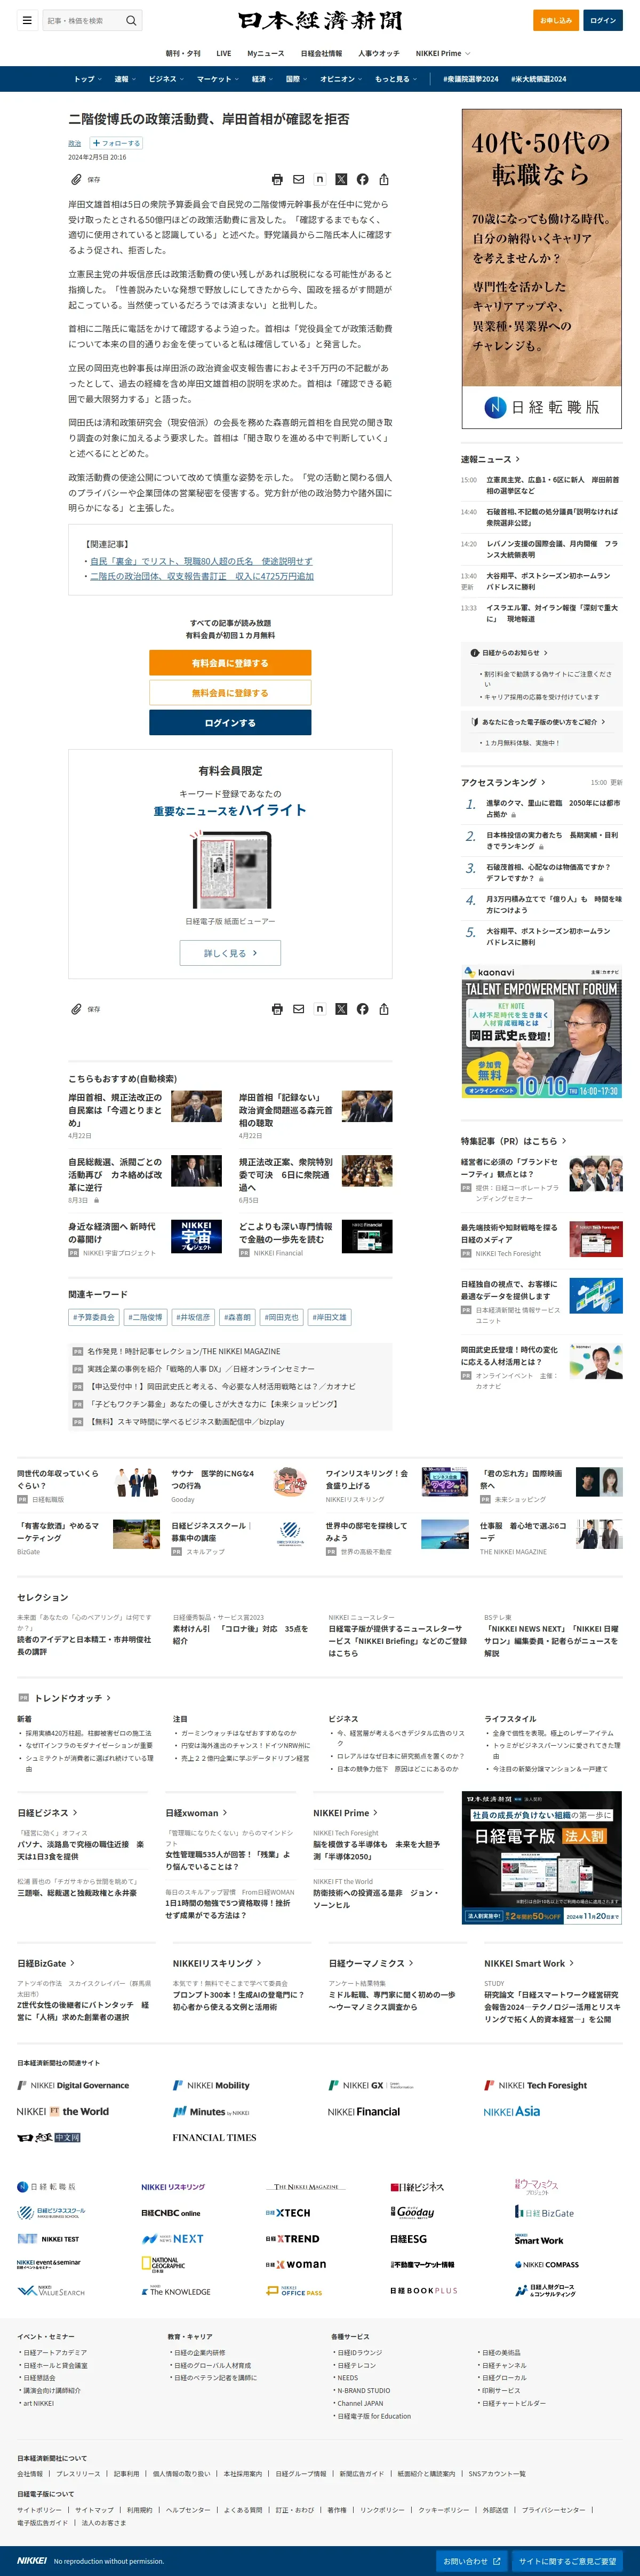Open the 速報ニュース section heading
Viewport: 640px width, 2576px height.
(490, 459)
